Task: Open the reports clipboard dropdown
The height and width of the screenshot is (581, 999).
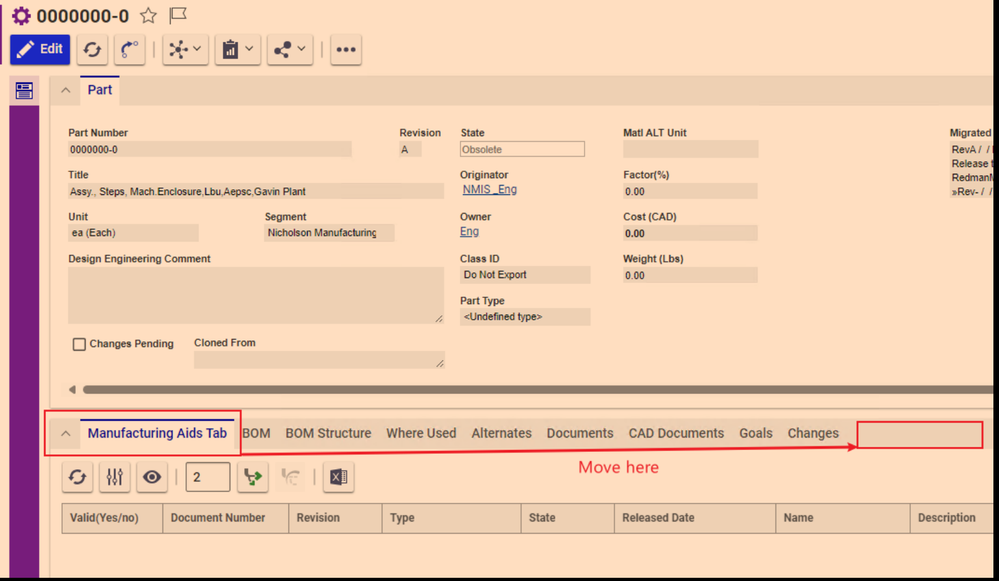Action: click(238, 49)
